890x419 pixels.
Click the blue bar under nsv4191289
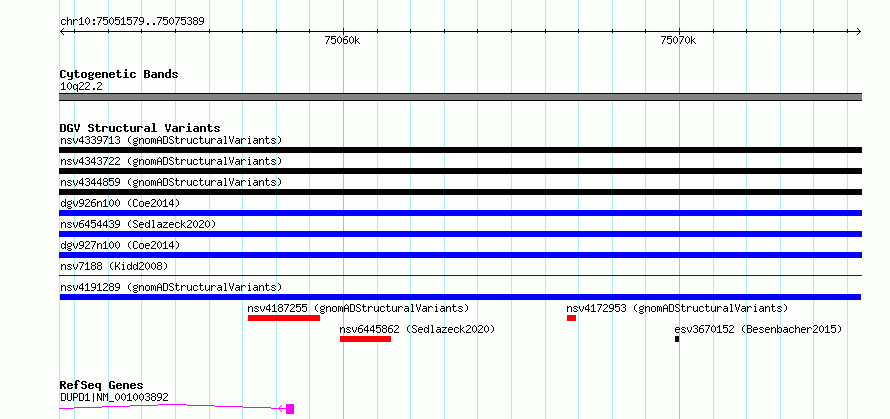tap(460, 297)
